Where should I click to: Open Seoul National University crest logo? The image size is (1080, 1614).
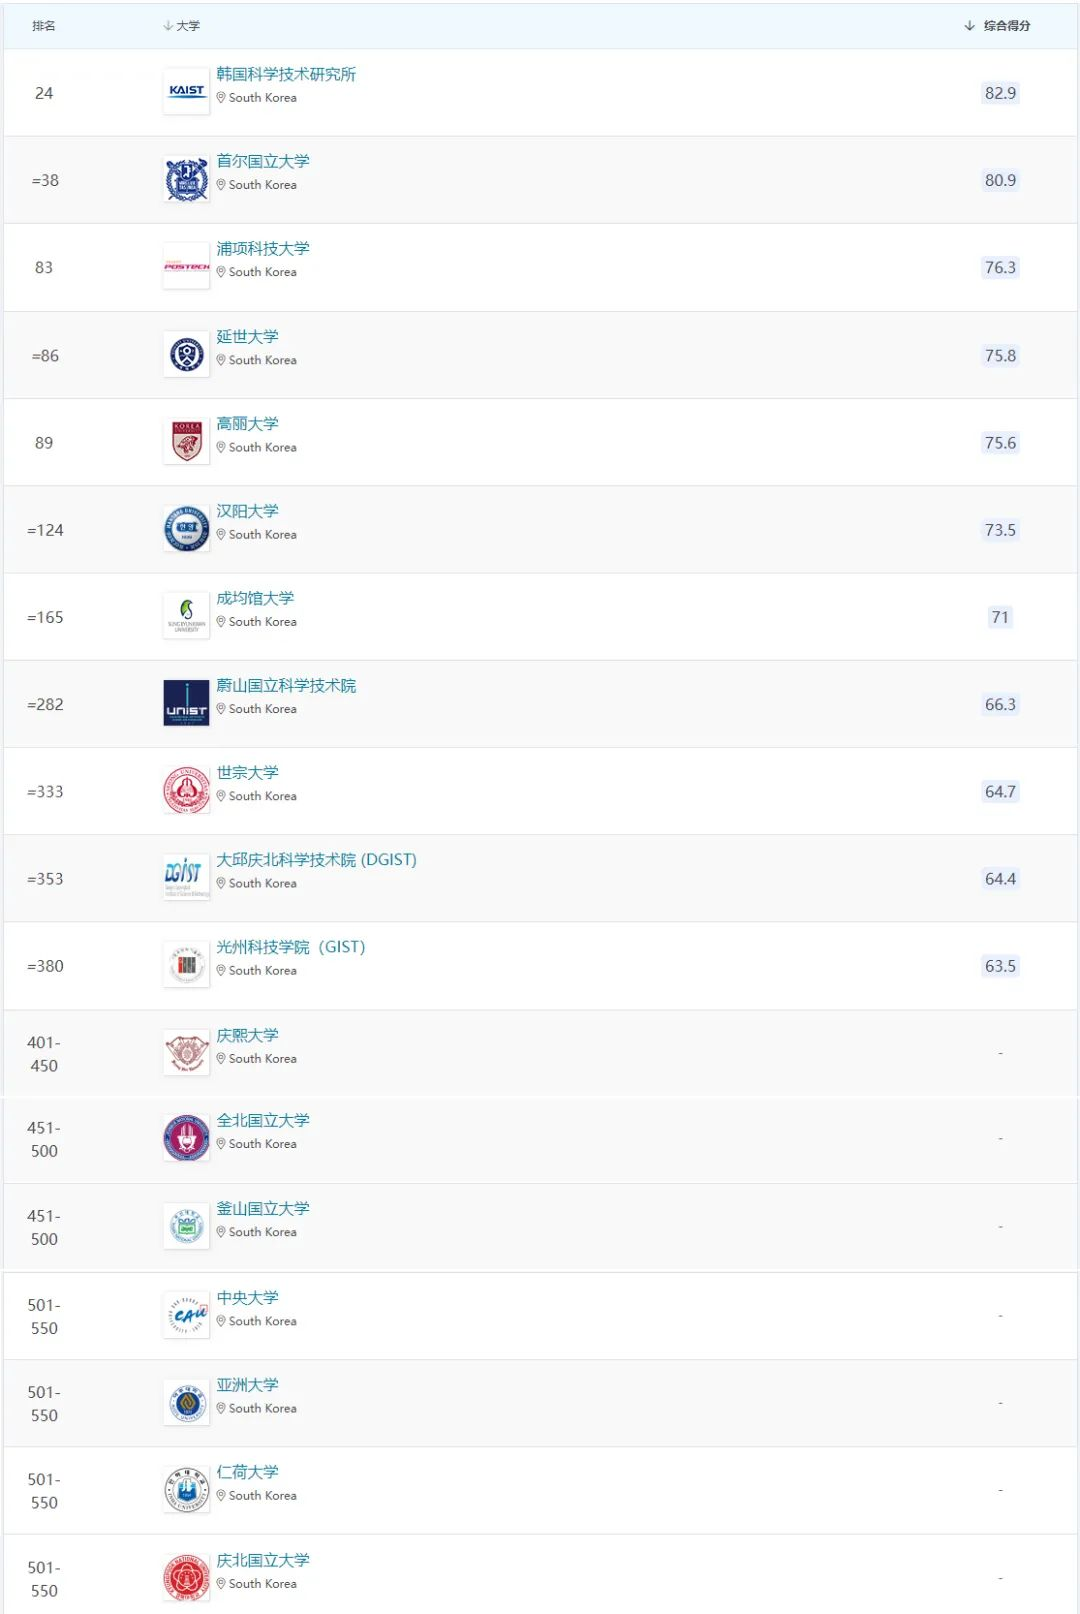coord(186,180)
